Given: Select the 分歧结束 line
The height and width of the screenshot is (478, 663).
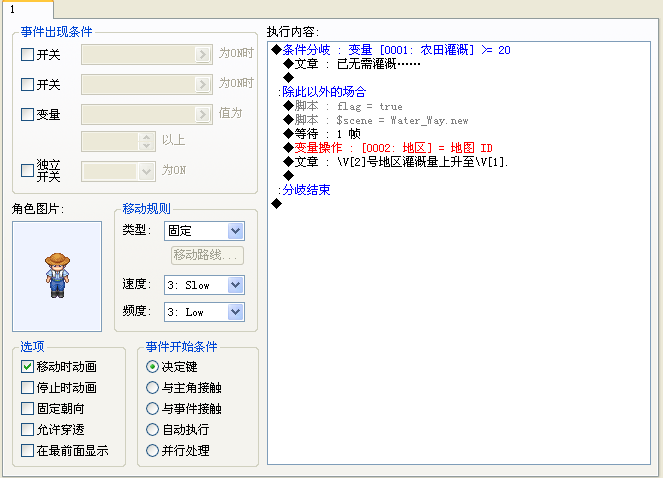Looking at the screenshot, I should pos(306,190).
